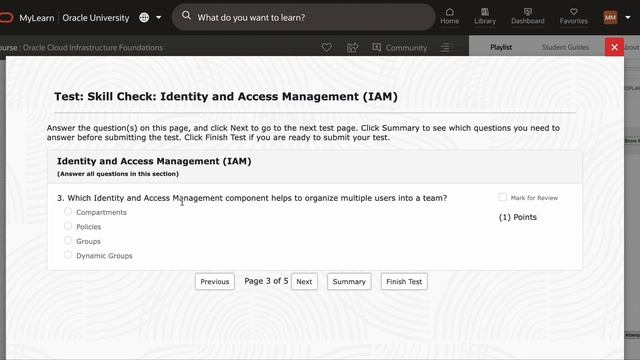The width and height of the screenshot is (640, 360).
Task: Click the list menu icon beside Community
Action: 446,48
